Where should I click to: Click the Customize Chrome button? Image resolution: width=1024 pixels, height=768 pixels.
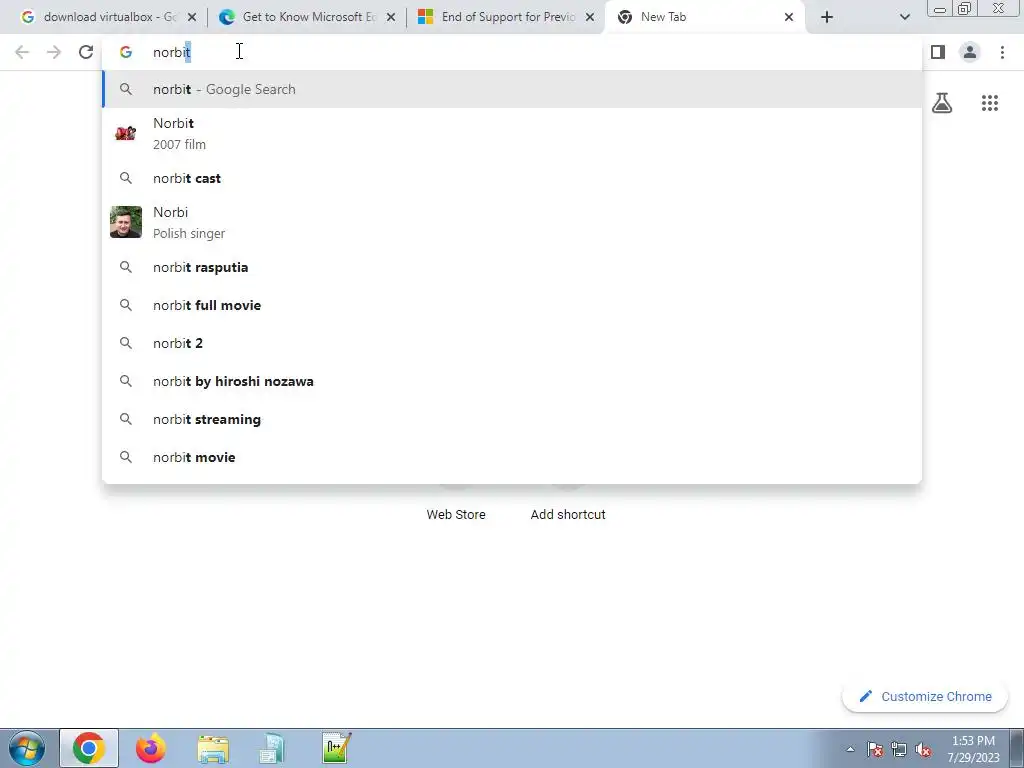925,696
